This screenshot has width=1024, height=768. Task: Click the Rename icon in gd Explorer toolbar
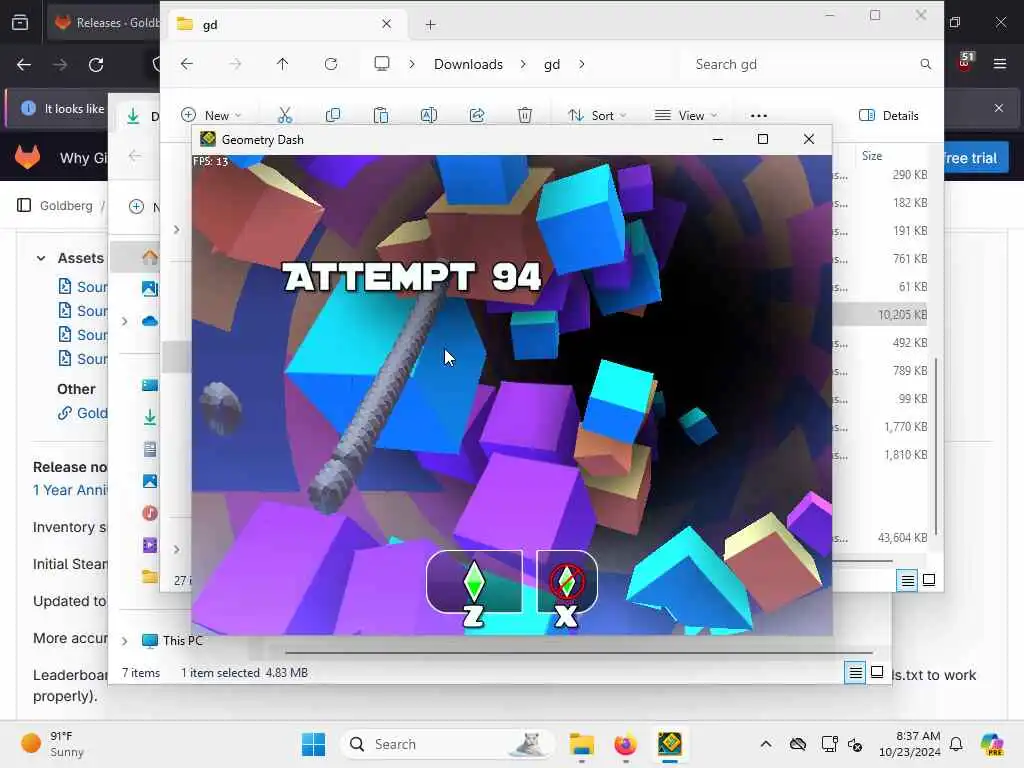[x=428, y=116]
